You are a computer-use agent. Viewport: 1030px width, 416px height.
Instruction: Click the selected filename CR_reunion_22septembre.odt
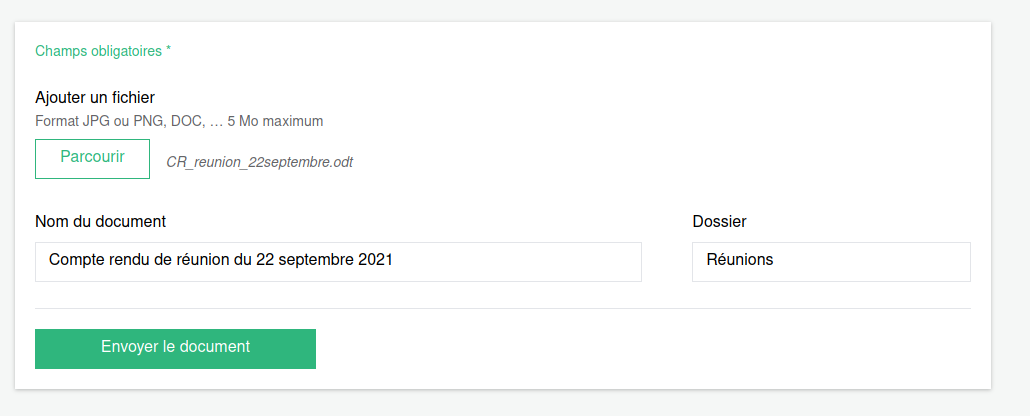click(x=259, y=162)
